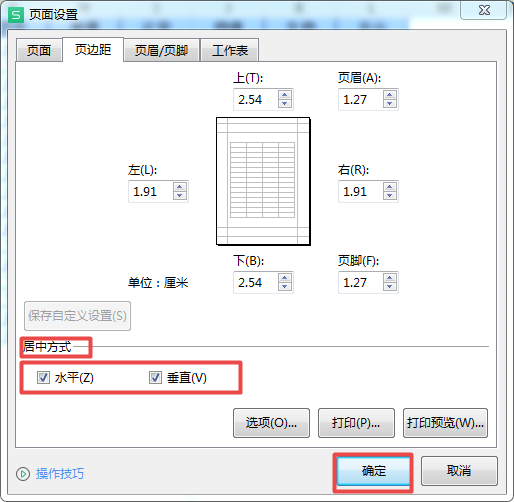Click the WPS spreadsheet icon in title bar
Image resolution: width=514 pixels, height=502 pixels.
[x=16, y=15]
